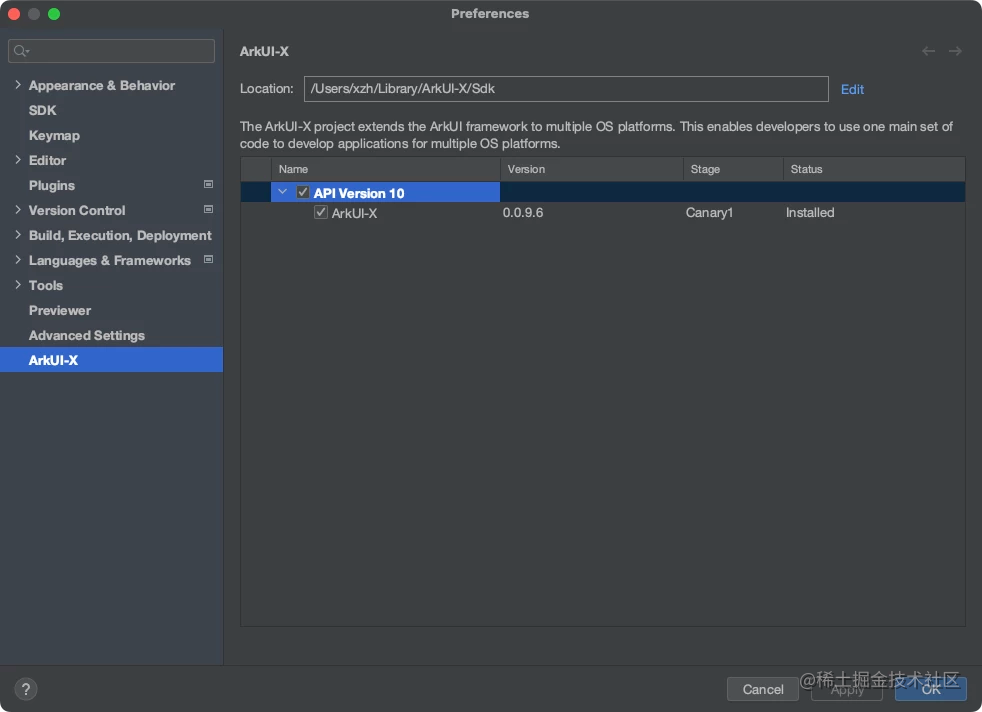Click the Name column header

point(386,169)
